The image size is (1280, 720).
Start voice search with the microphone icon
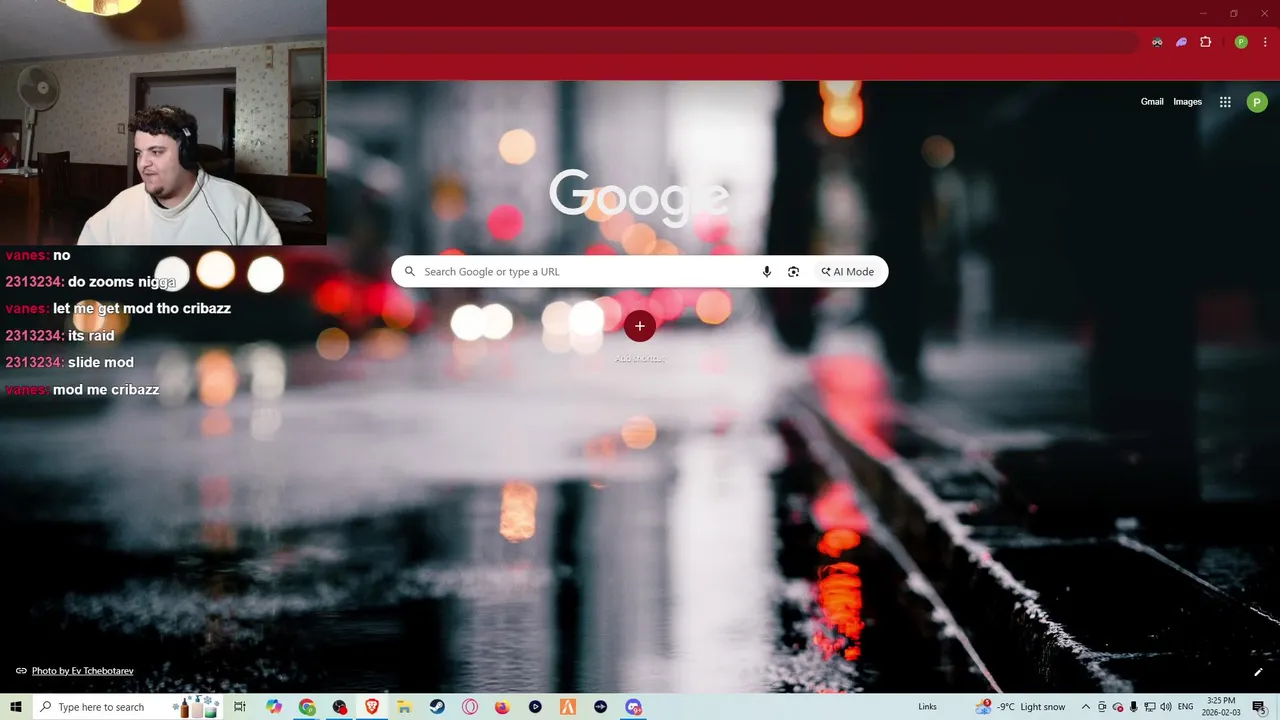tap(767, 272)
